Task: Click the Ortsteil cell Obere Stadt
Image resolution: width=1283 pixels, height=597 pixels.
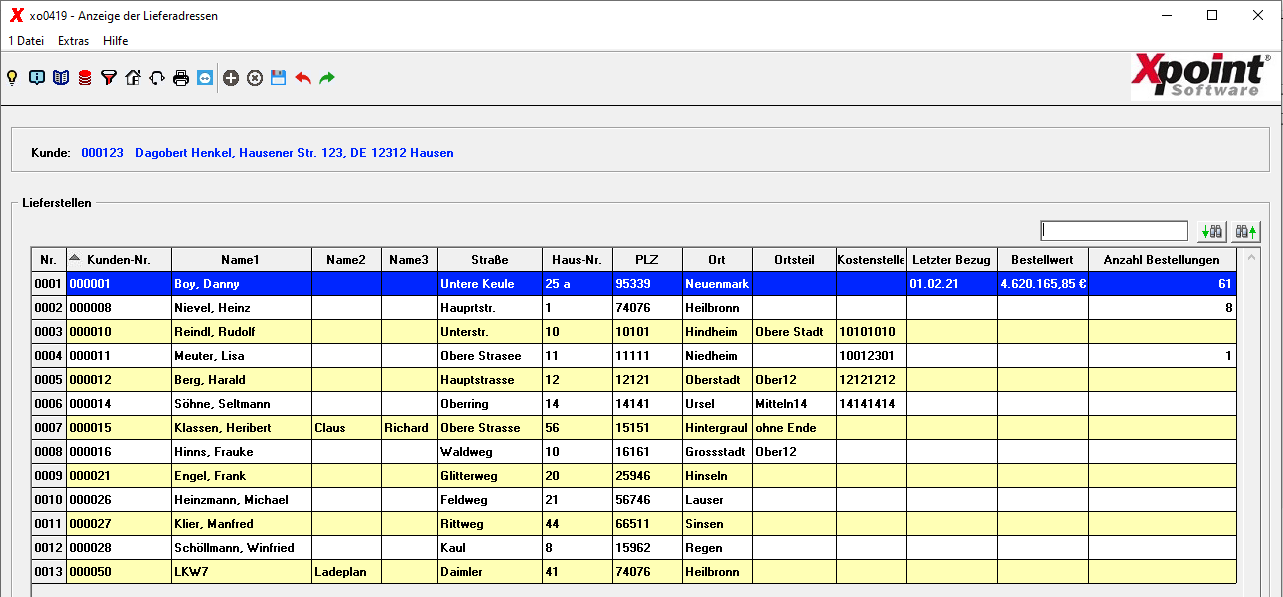Action: (794, 332)
